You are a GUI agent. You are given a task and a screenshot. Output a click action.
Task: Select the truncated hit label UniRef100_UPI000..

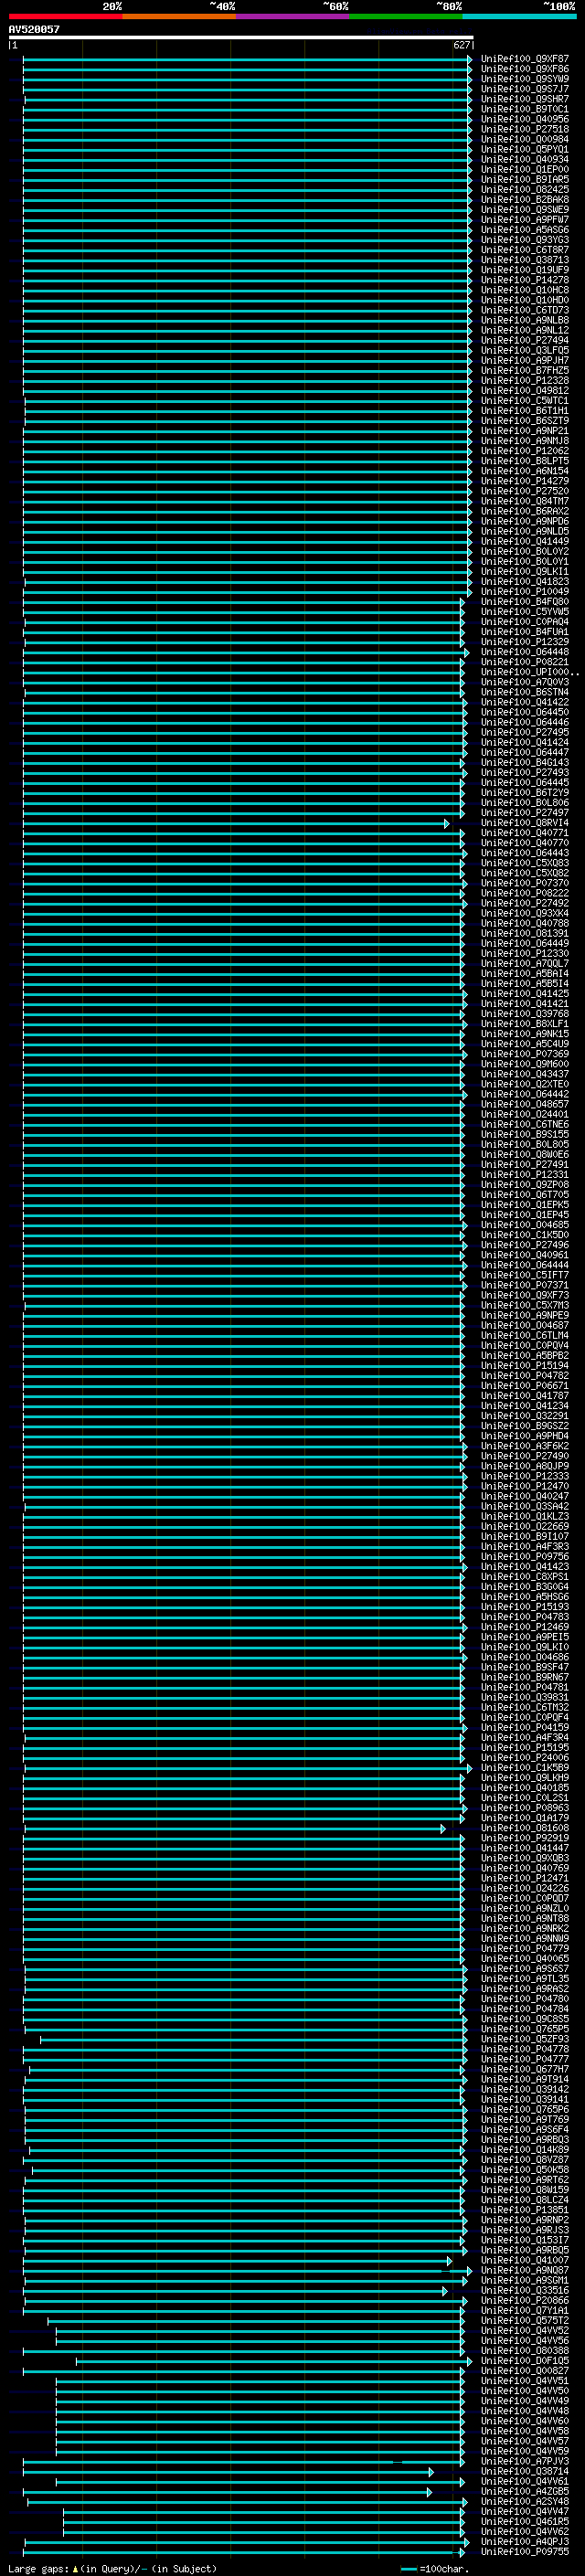(529, 672)
